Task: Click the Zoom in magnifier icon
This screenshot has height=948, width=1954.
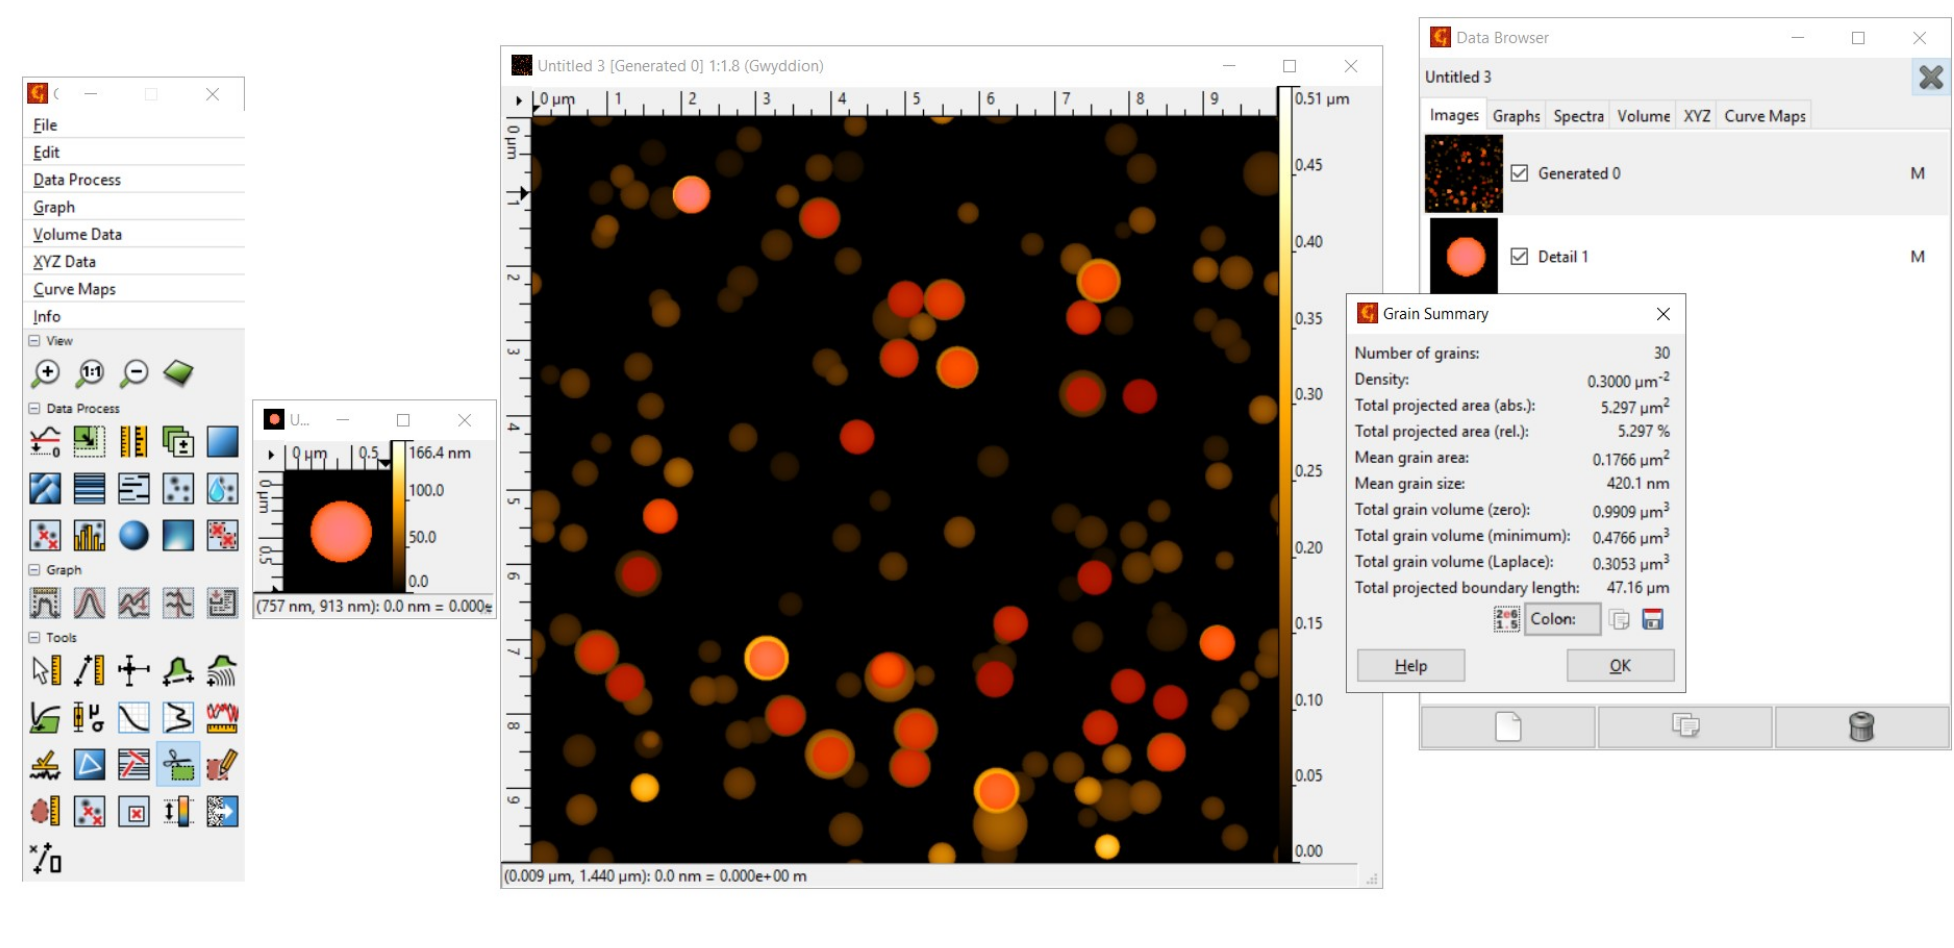Action: tap(45, 374)
